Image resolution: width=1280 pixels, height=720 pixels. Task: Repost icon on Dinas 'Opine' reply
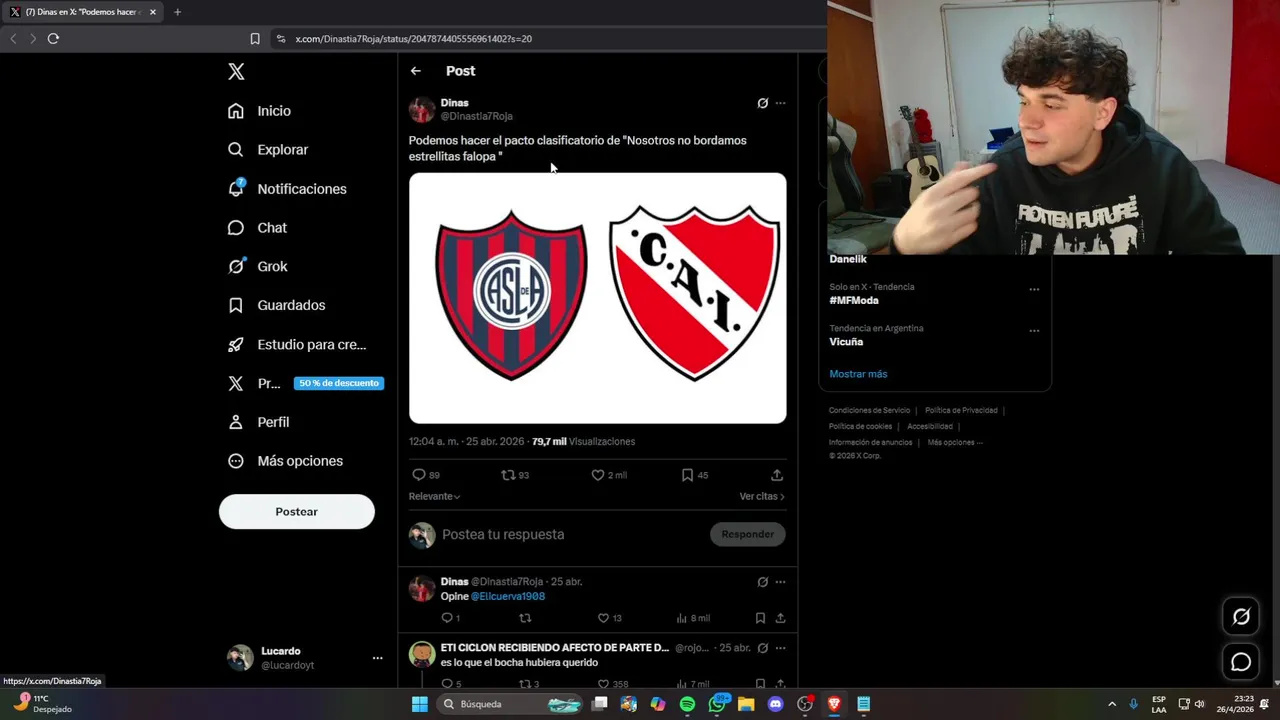525,618
